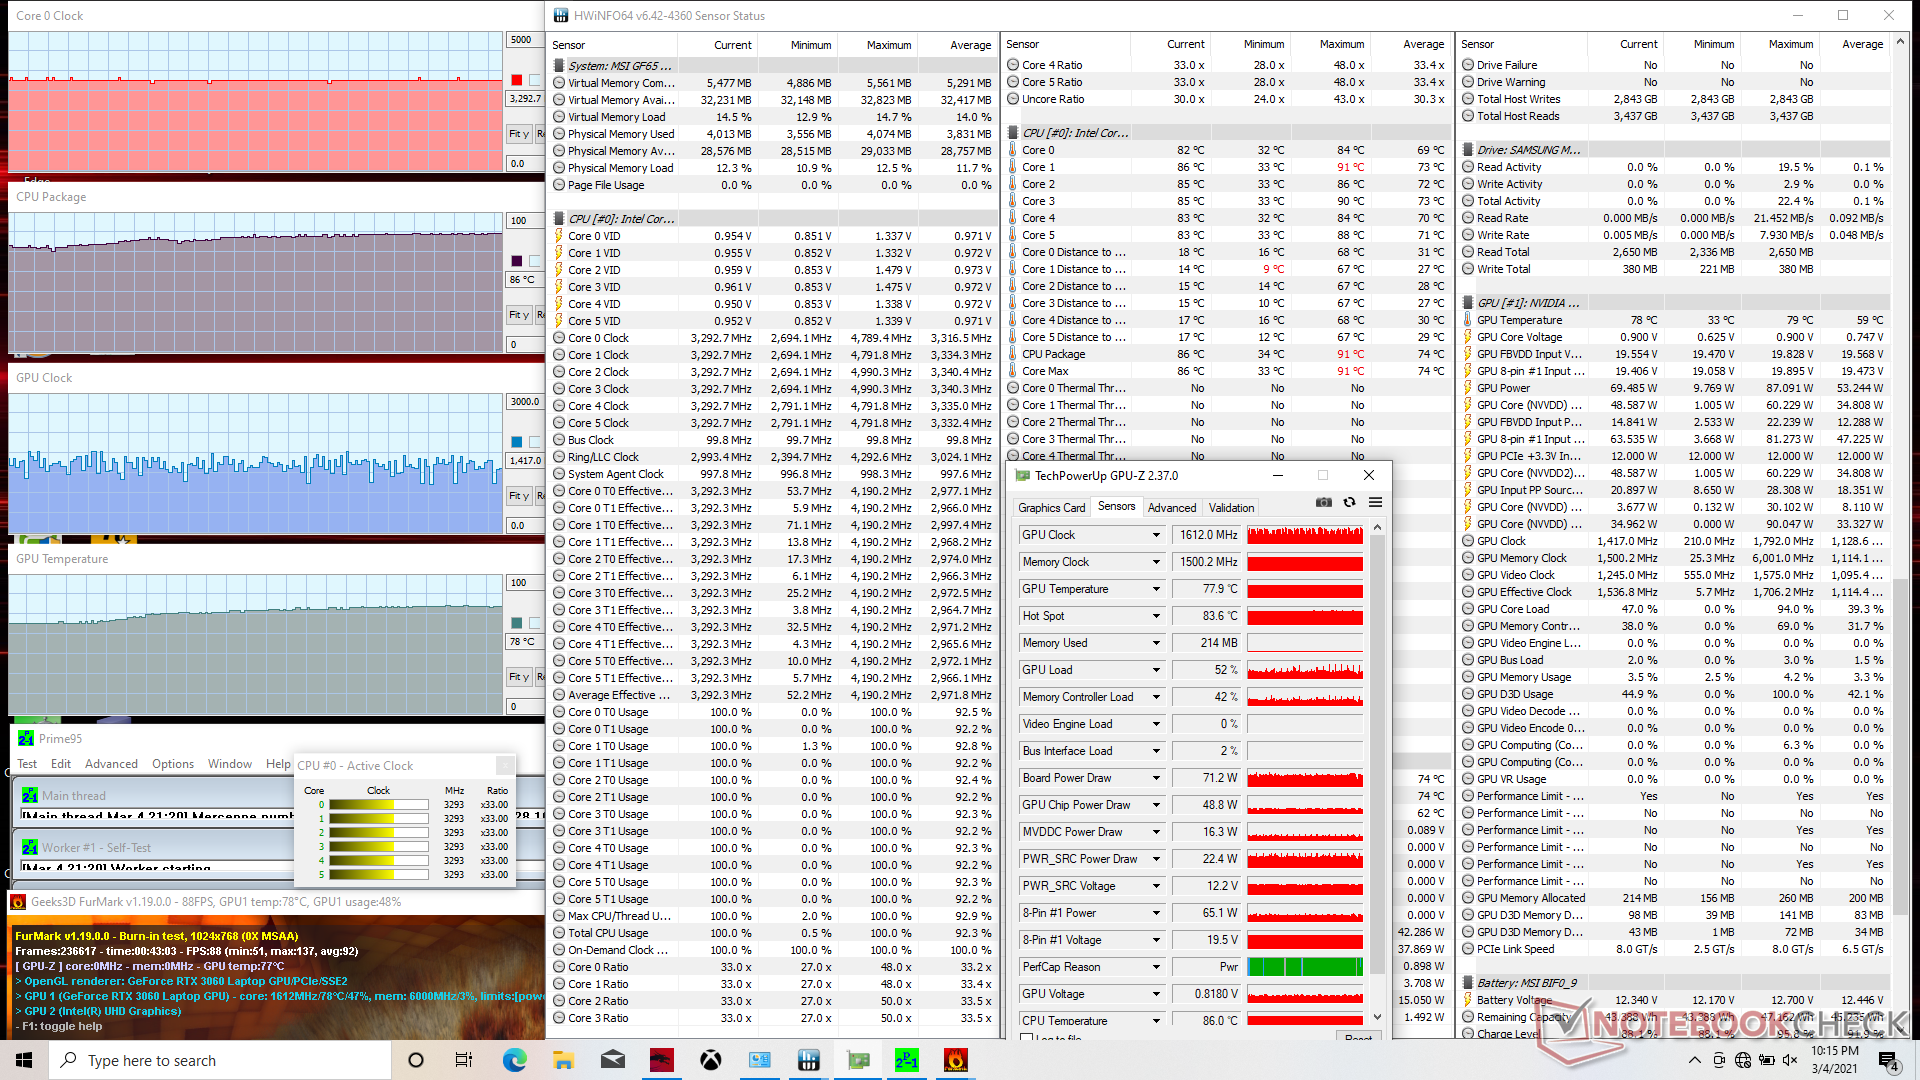Viewport: 1920px width, 1080px height.
Task: Click the Prime95 Main thread window icon
Action: pyautogui.click(x=30, y=795)
